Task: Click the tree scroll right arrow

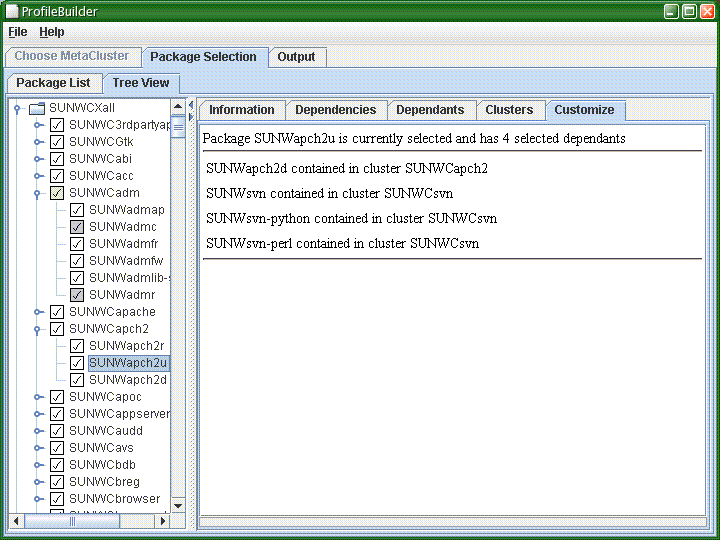Action: pyautogui.click(x=163, y=521)
